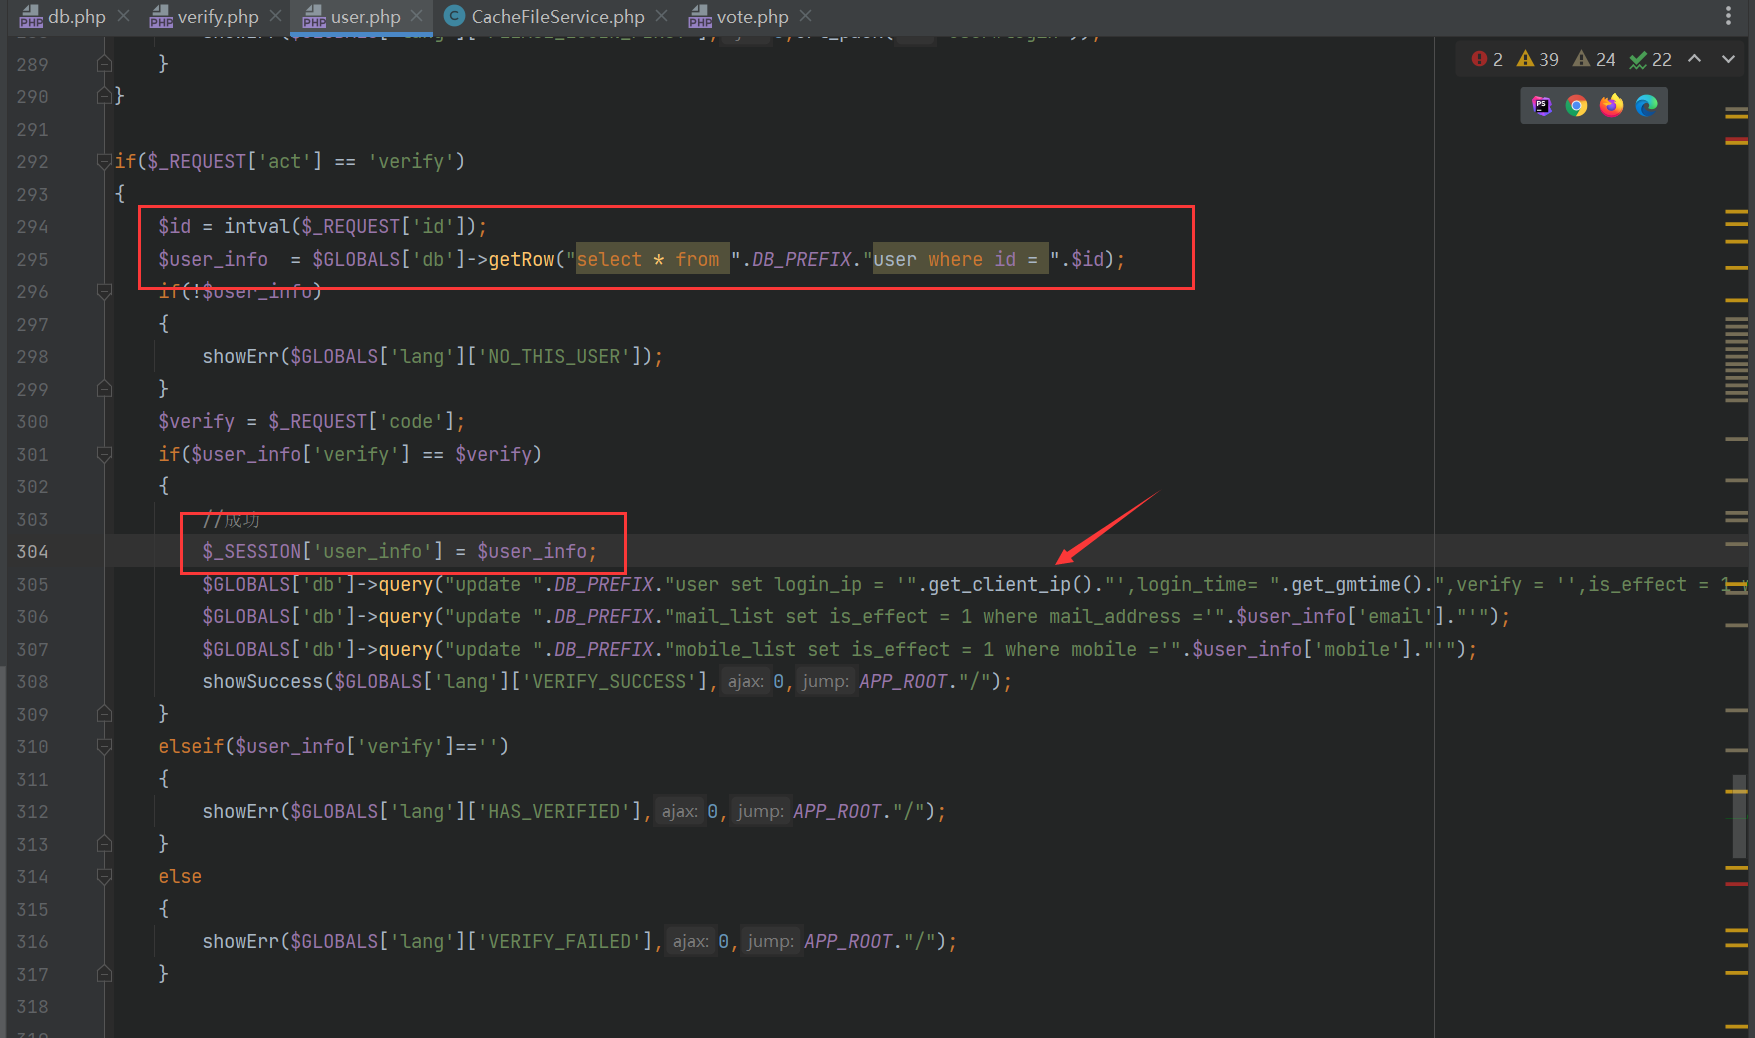
Task: Click the yellow warning count 39 icon
Action: (1537, 60)
